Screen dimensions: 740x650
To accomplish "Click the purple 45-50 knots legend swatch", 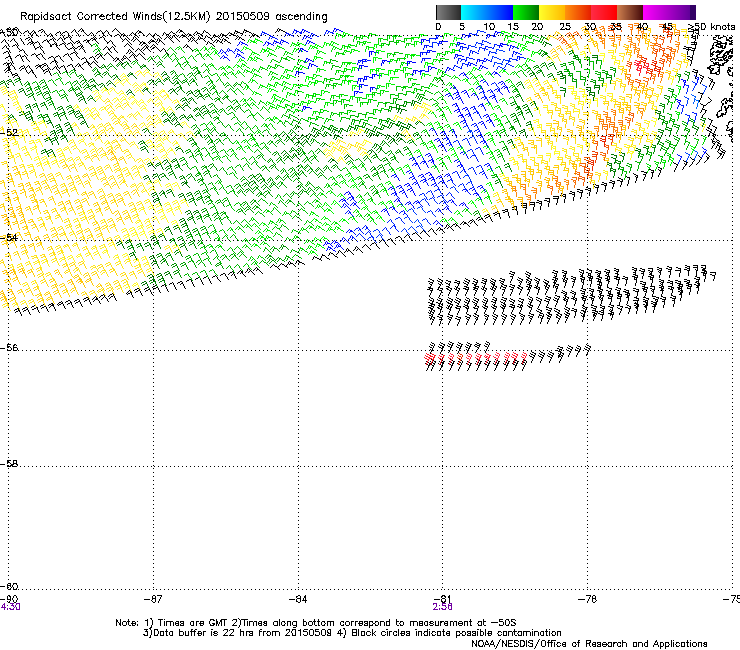I will pyautogui.click(x=682, y=12).
